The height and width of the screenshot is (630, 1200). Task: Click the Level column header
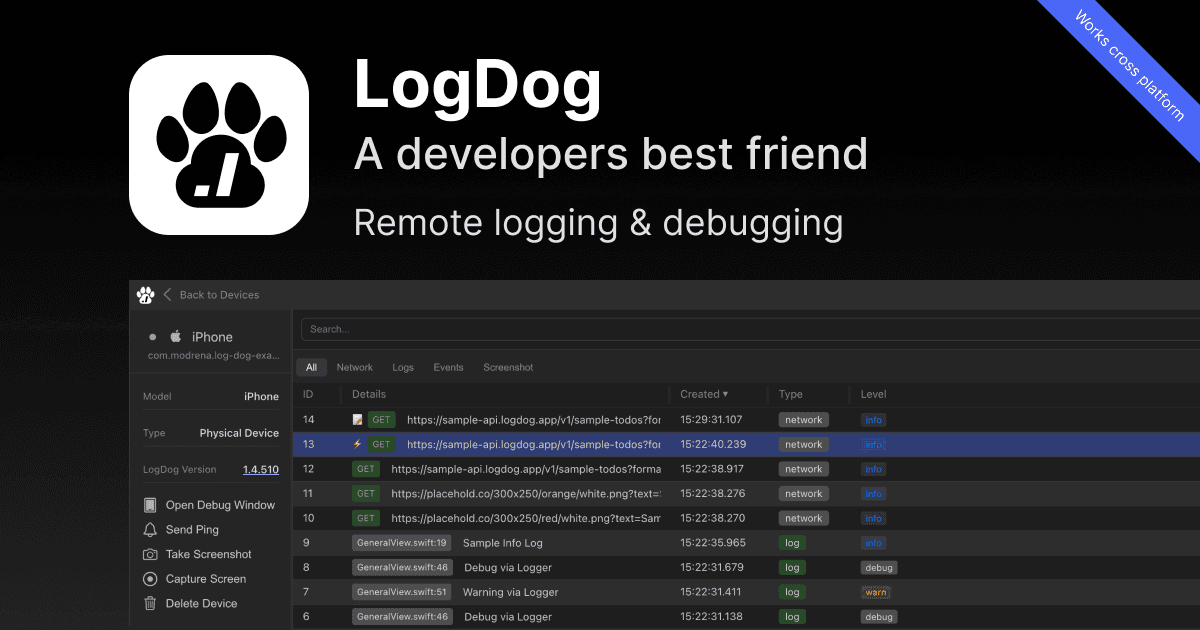point(874,394)
